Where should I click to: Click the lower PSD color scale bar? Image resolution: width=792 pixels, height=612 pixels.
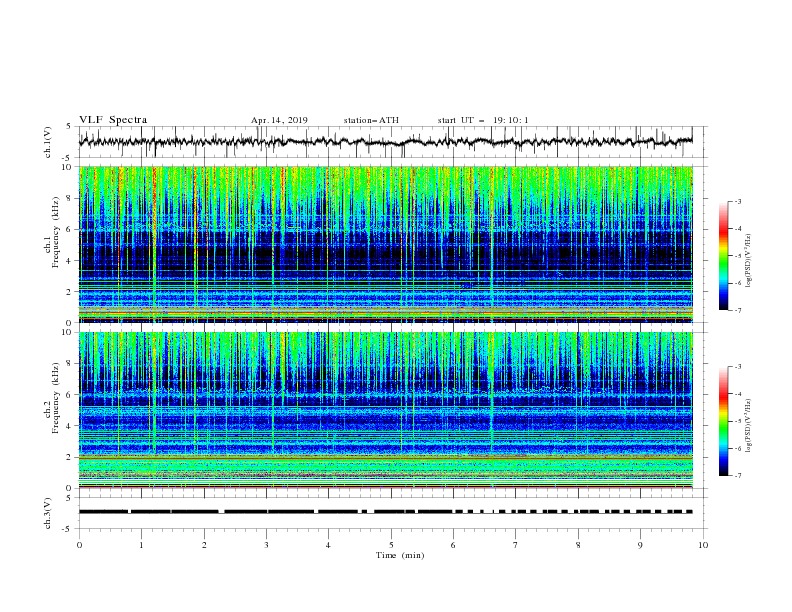(723, 421)
